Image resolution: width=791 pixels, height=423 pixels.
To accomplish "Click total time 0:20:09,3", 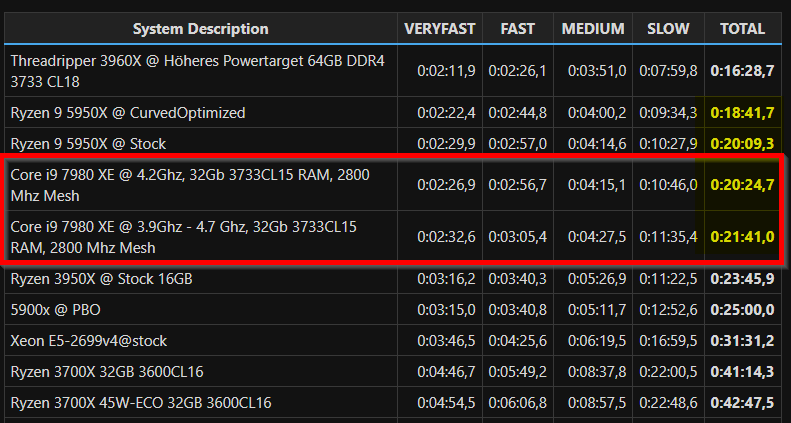I will click(742, 144).
